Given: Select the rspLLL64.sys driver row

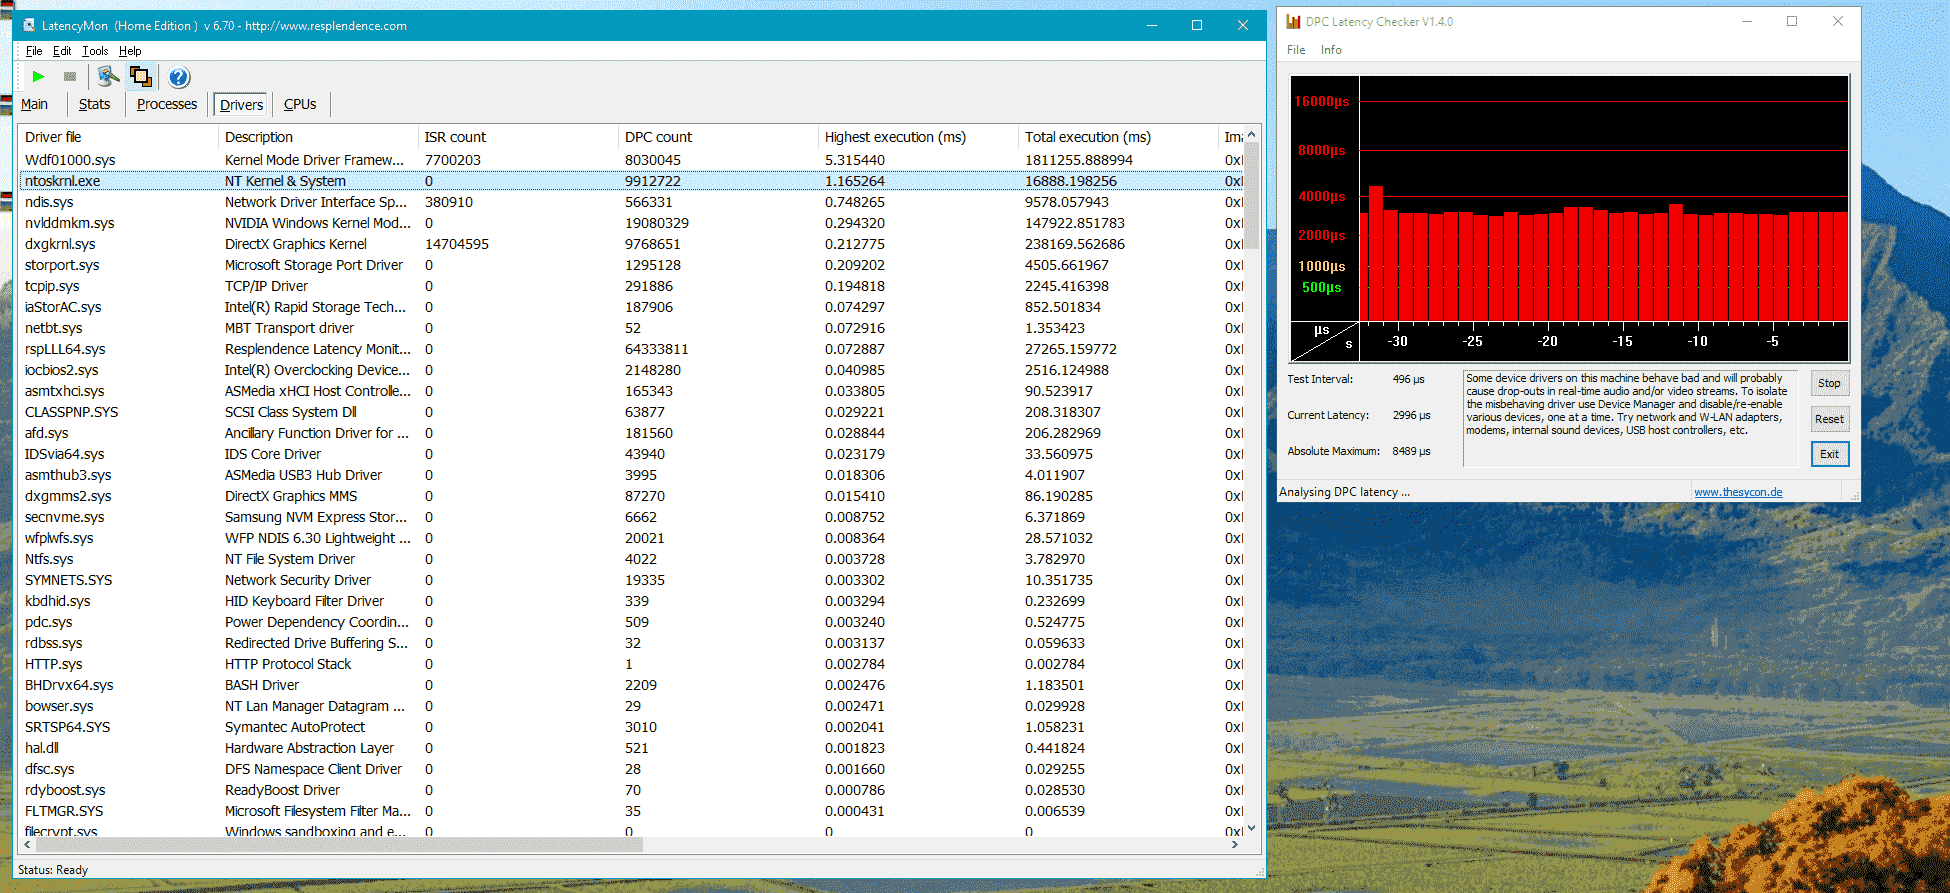Looking at the screenshot, I should pyautogui.click(x=631, y=349).
